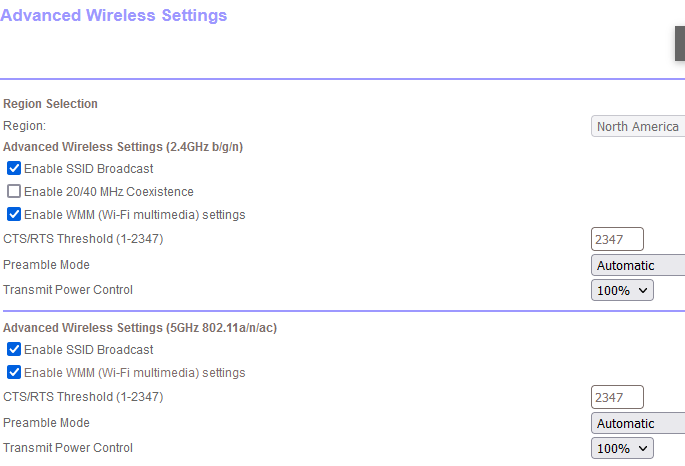
Task: Open 2.4GHz Preamble Mode dropdown
Action: [x=638, y=265]
